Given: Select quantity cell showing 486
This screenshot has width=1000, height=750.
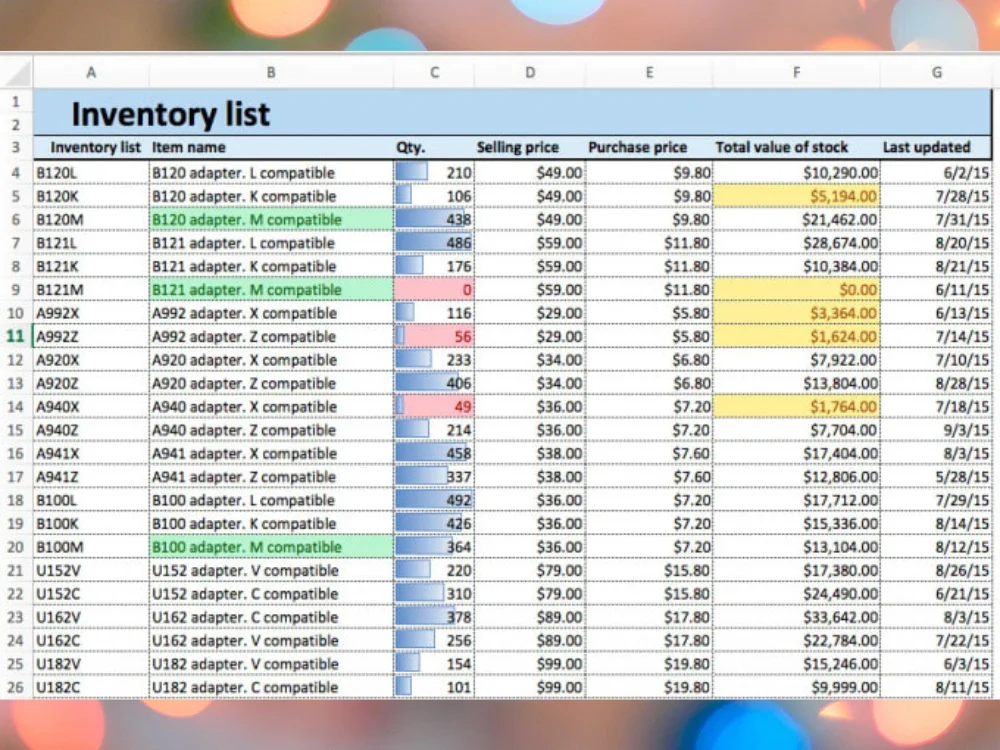Looking at the screenshot, I should (434, 243).
